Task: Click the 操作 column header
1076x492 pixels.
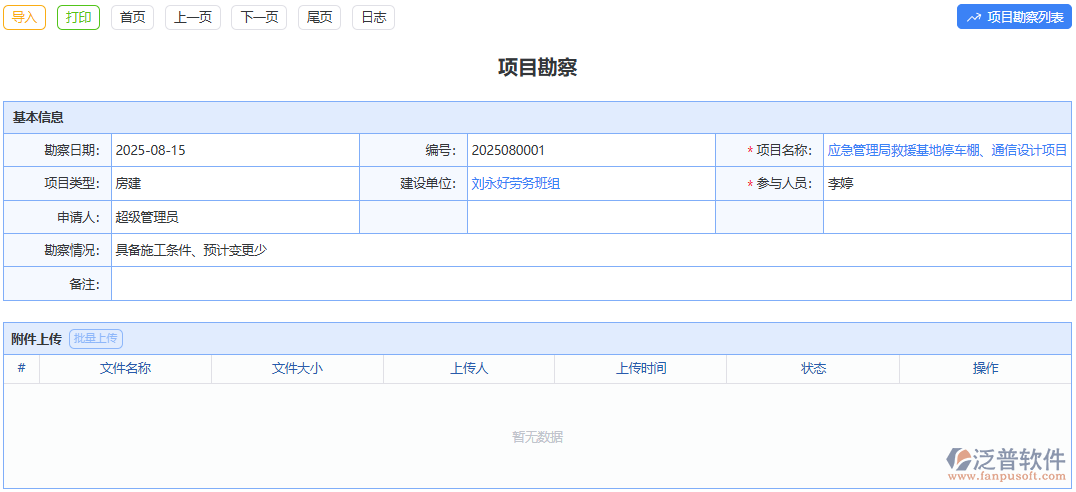Action: pyautogui.click(x=985, y=368)
